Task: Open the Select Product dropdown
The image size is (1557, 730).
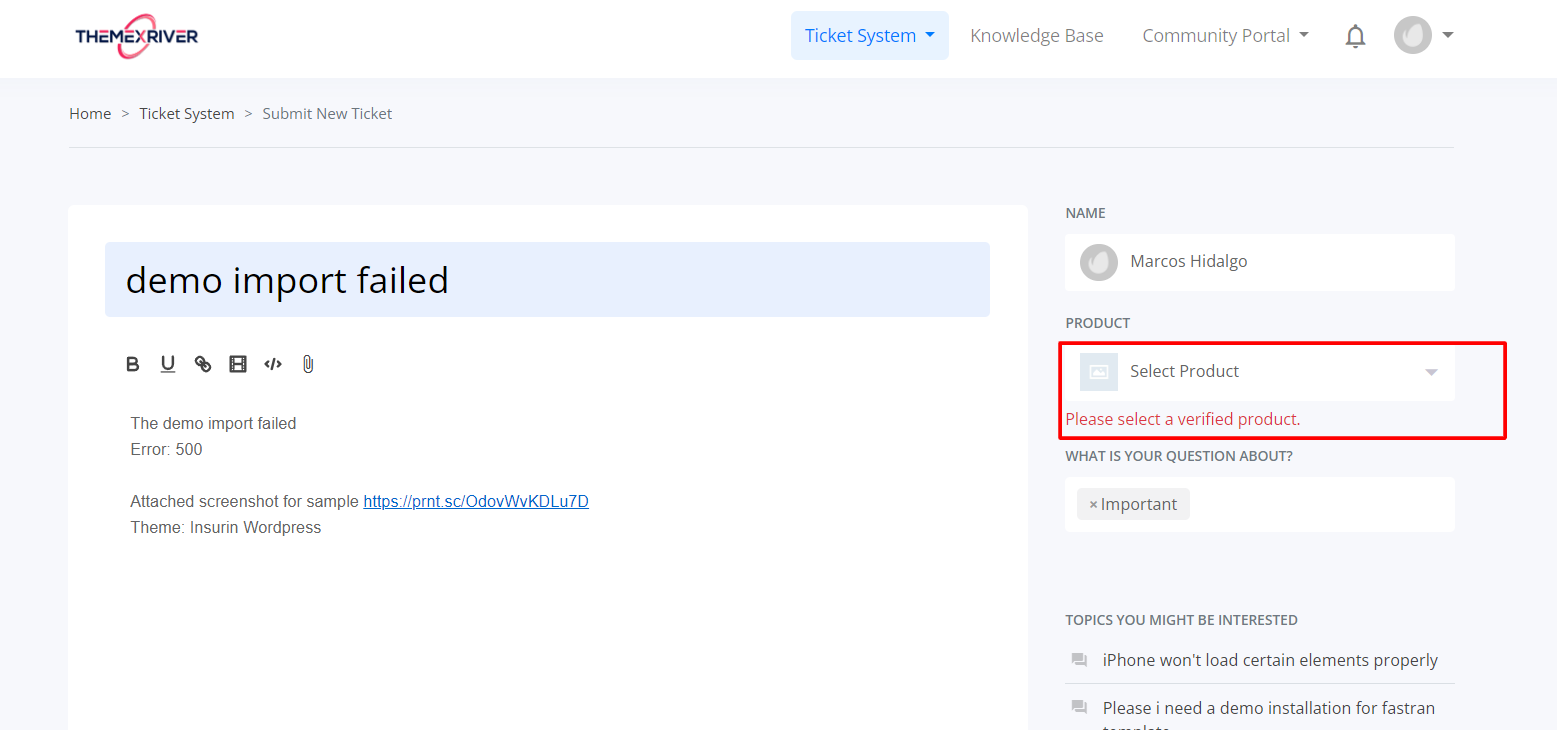Action: pos(1259,372)
